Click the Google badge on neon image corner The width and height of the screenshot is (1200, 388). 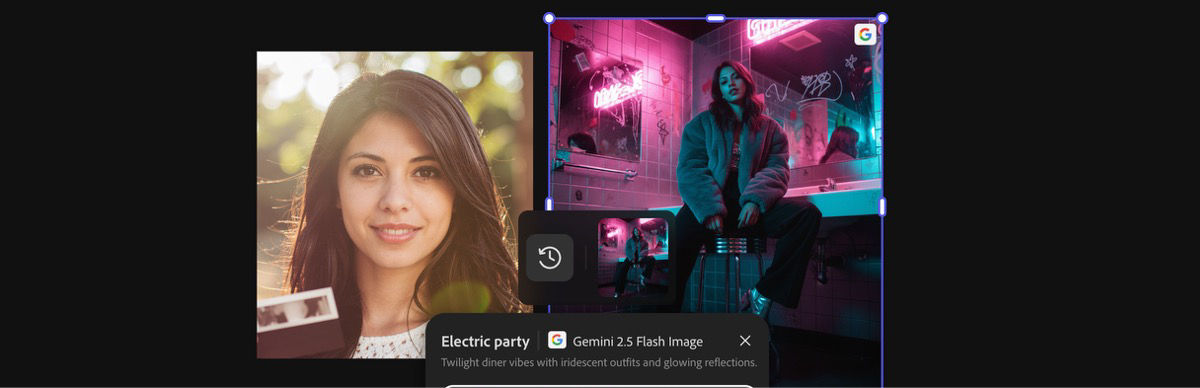tap(865, 34)
